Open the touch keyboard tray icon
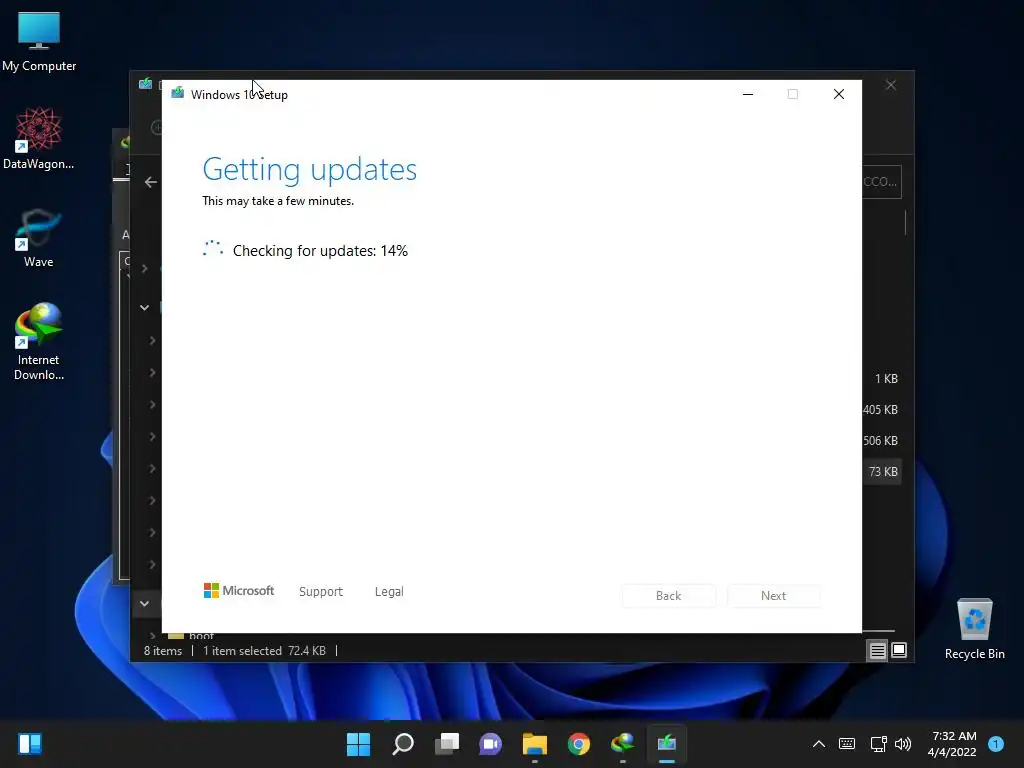The width and height of the screenshot is (1024, 768). tap(847, 744)
